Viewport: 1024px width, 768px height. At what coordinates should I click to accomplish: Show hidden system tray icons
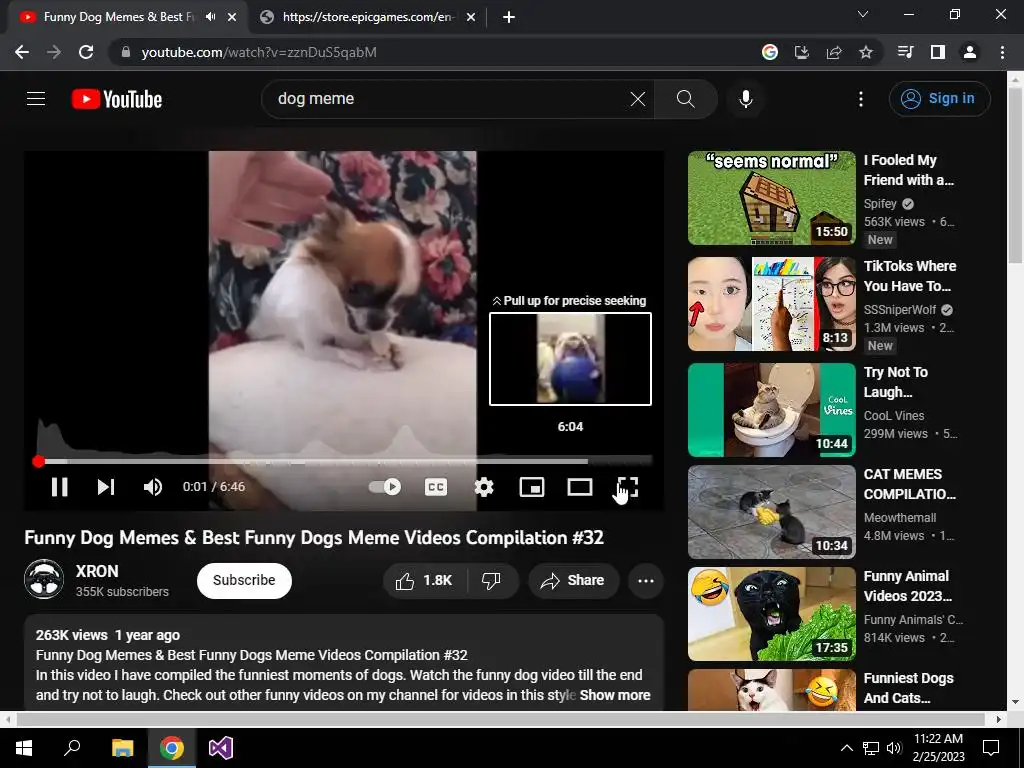pos(846,748)
